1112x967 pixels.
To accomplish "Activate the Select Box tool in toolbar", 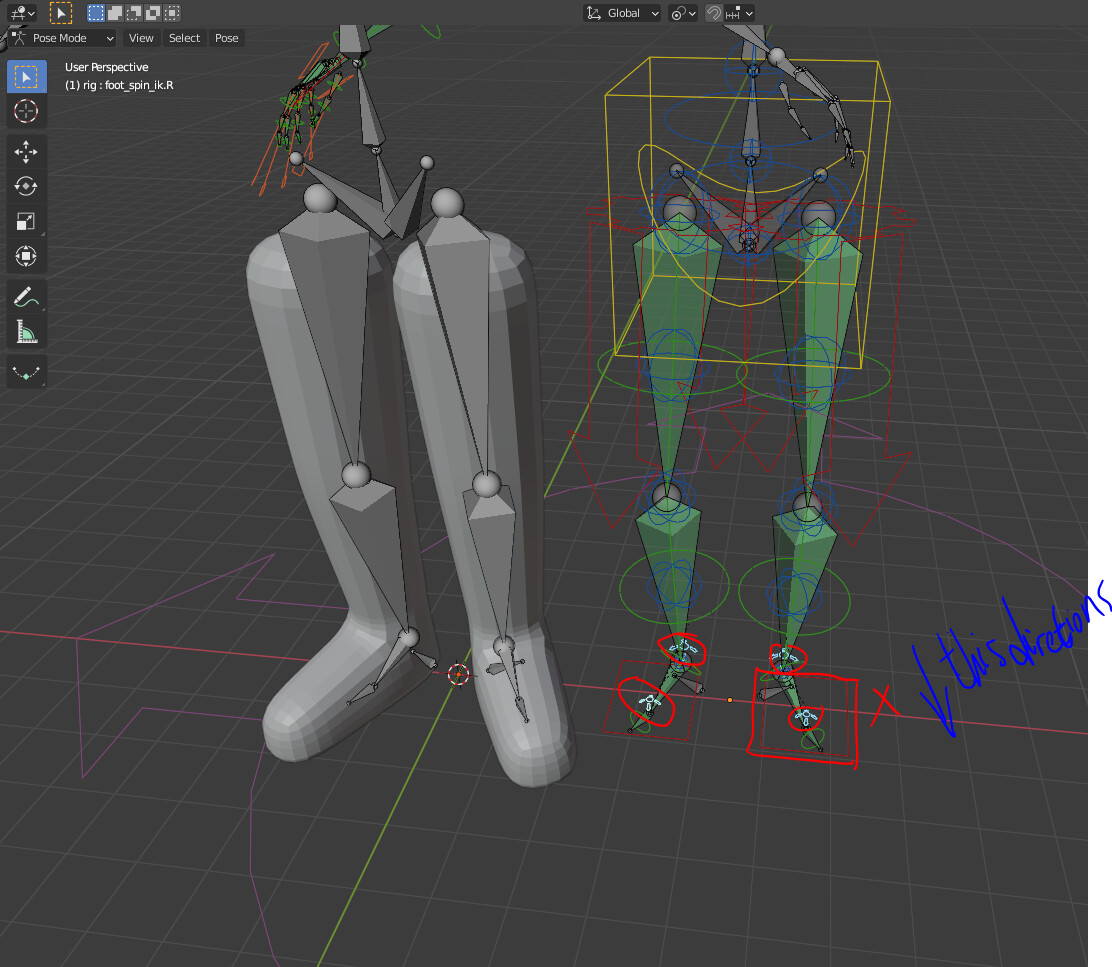I will pos(27,77).
